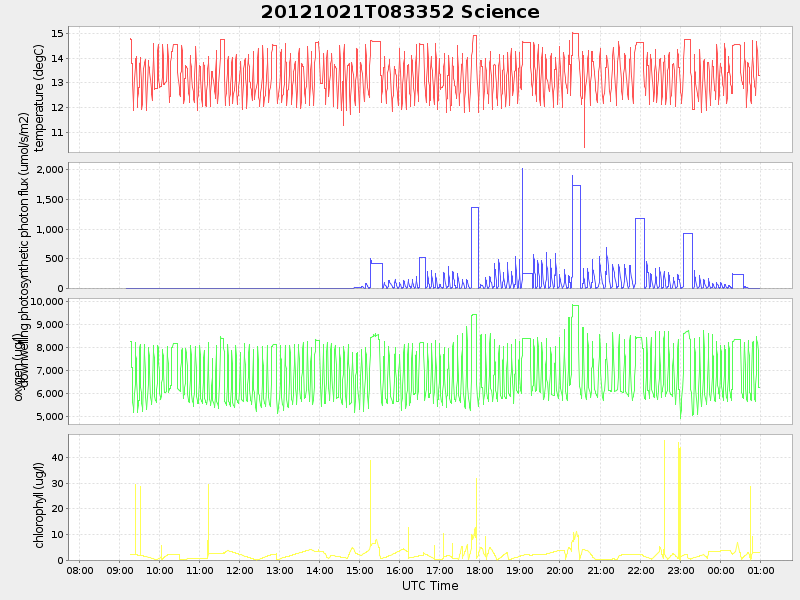Image resolution: width=800 pixels, height=600 pixels.
Task: Click the 18:00 time tick label
Action: 480,570
